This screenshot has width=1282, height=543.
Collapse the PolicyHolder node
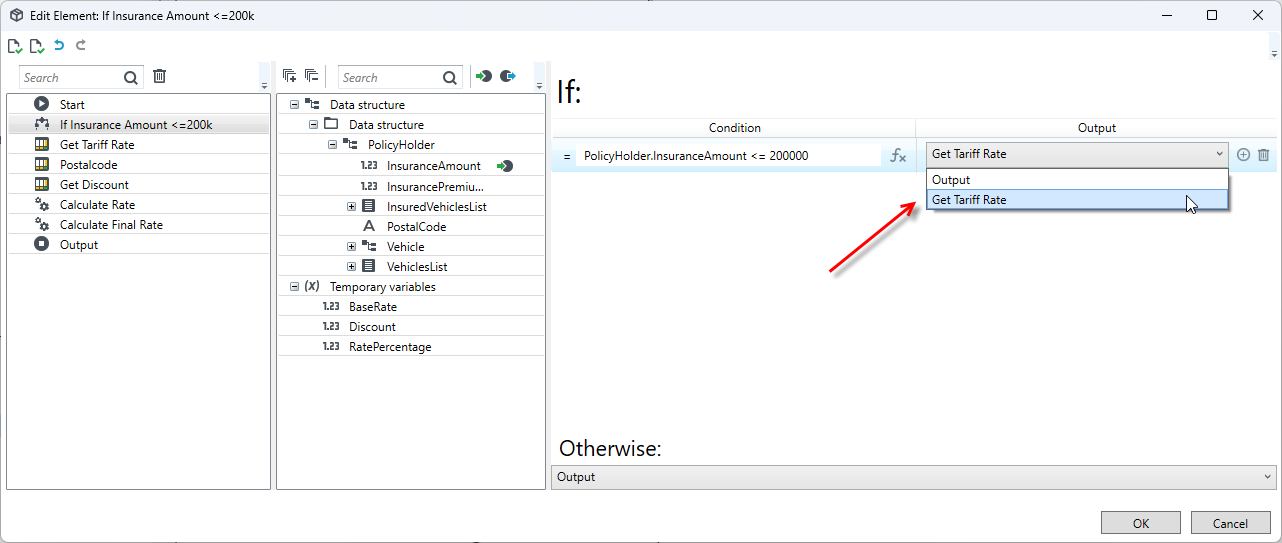coord(332,144)
